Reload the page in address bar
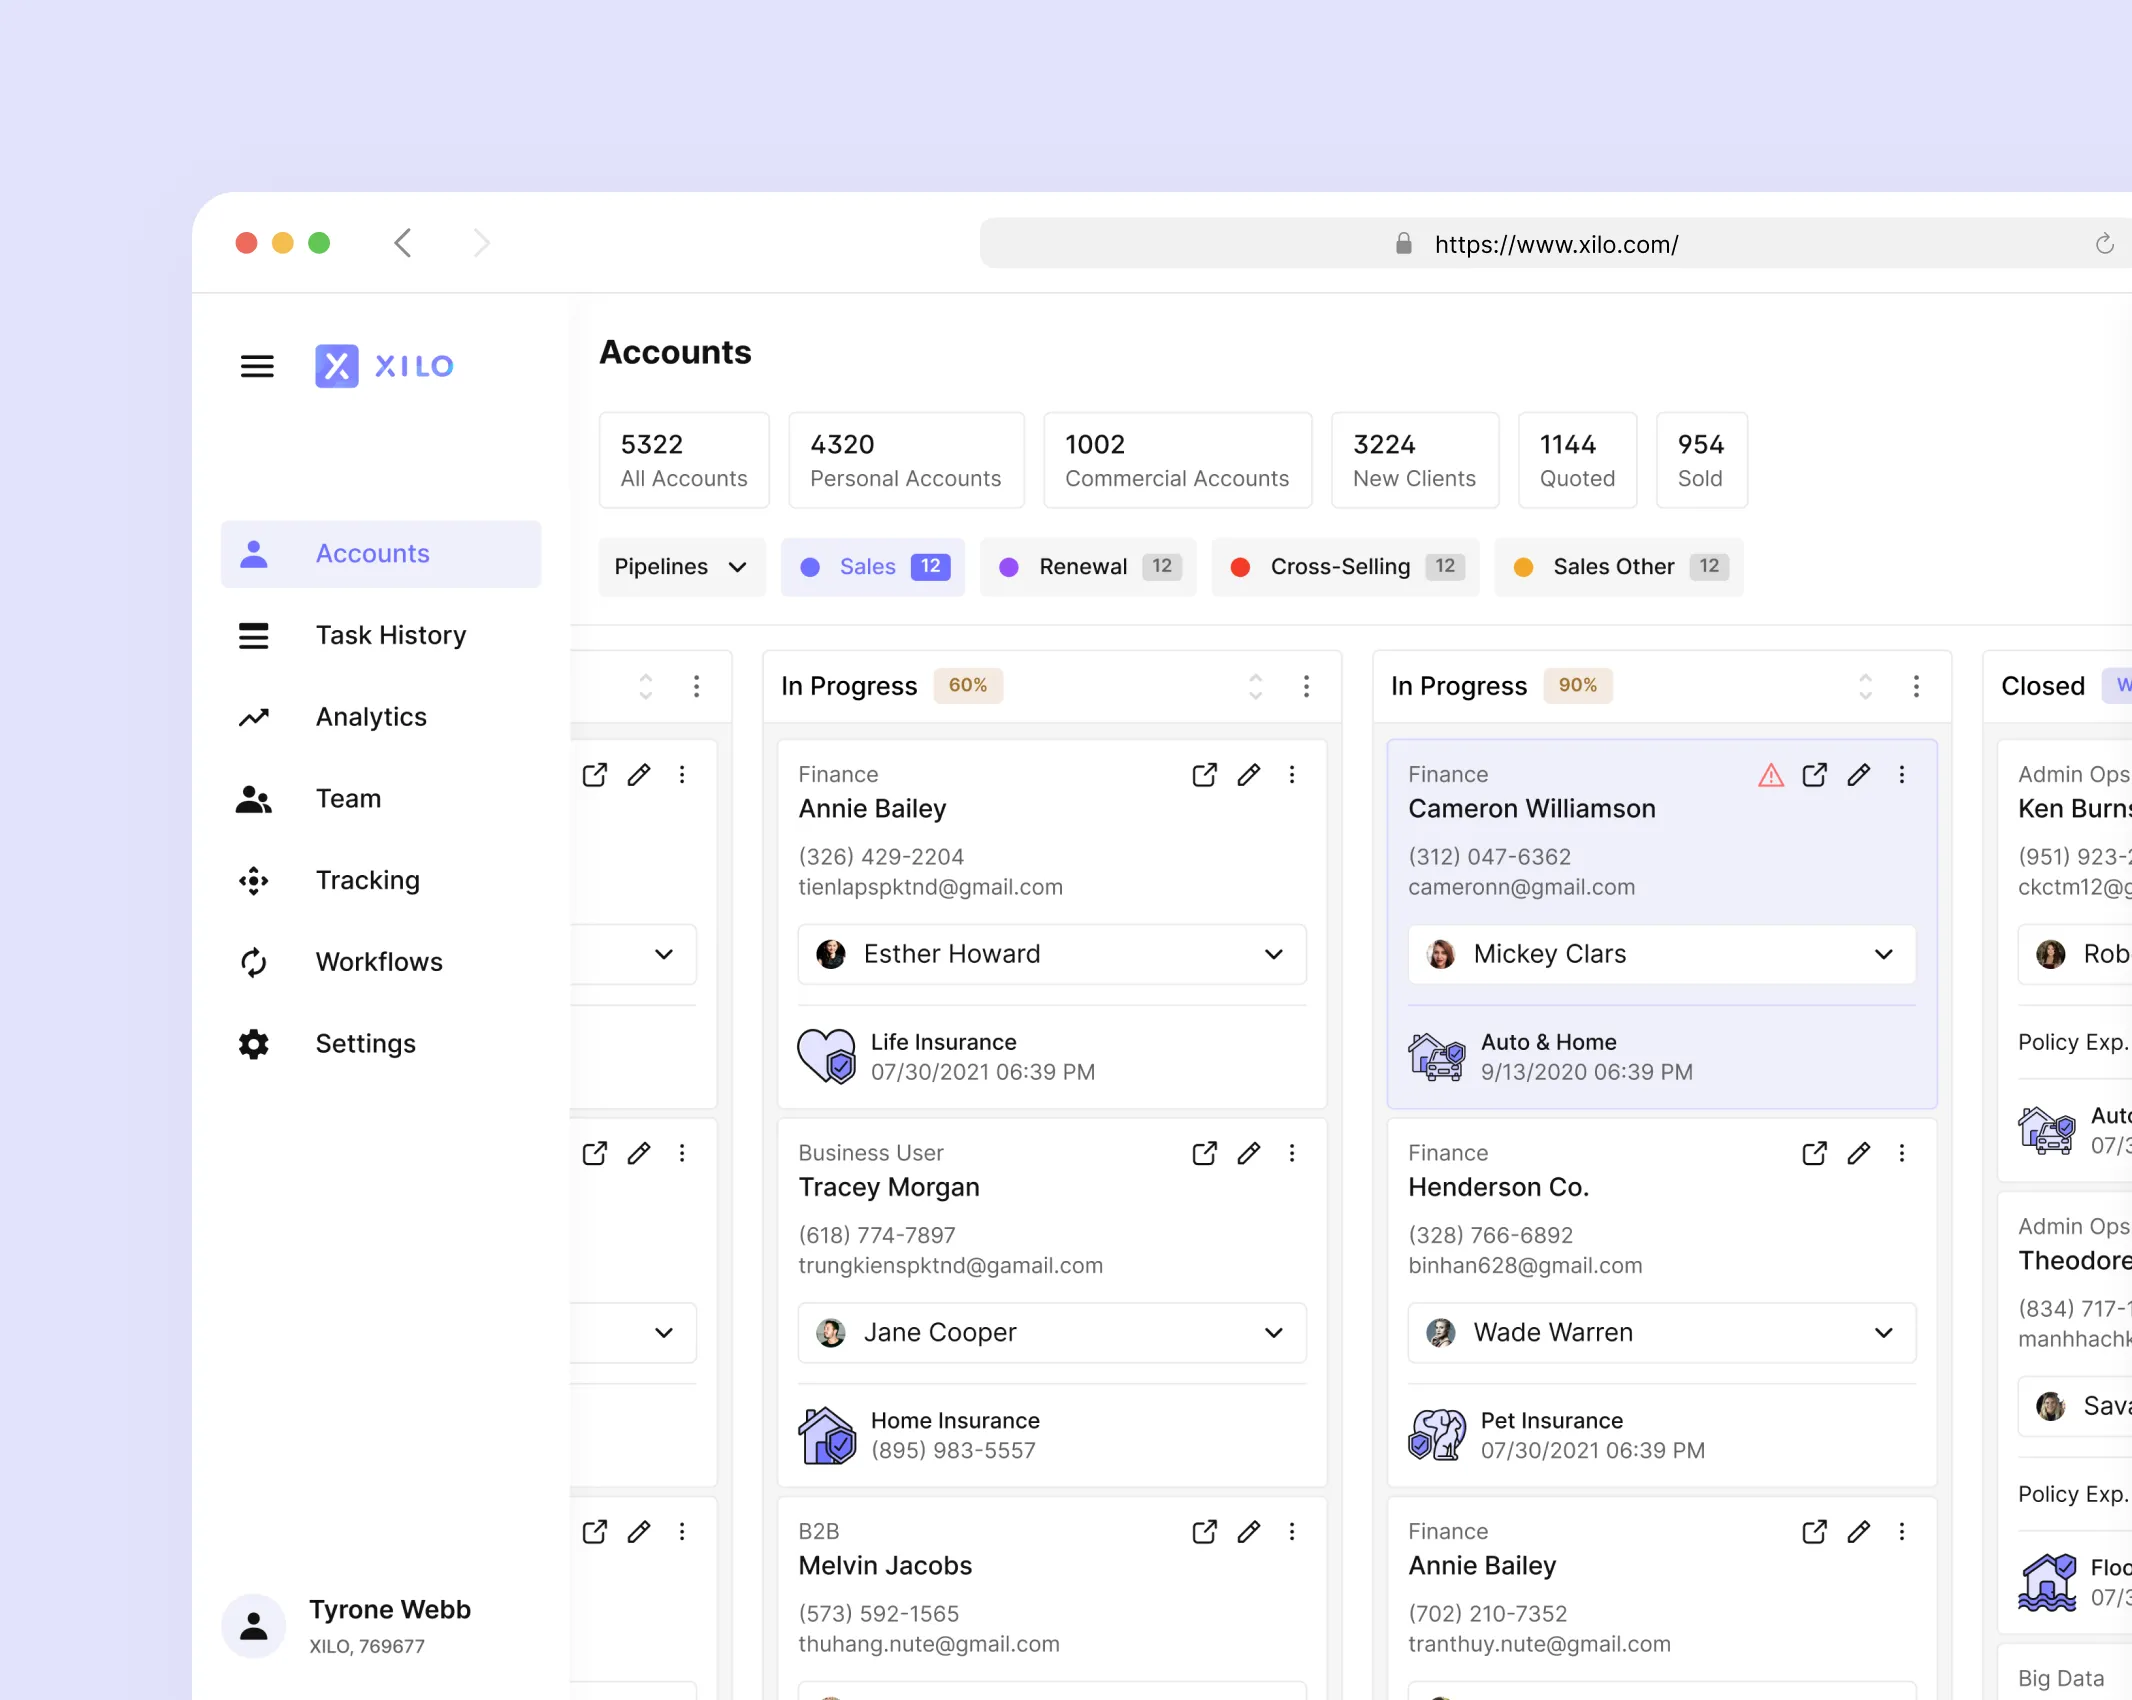The image size is (2132, 1700). (x=2104, y=244)
